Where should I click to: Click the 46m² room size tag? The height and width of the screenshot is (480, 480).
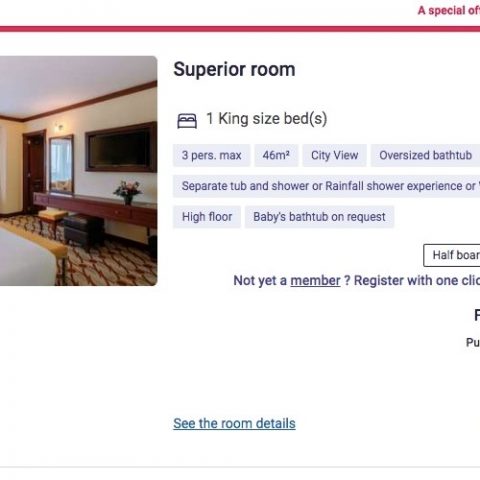click(276, 155)
